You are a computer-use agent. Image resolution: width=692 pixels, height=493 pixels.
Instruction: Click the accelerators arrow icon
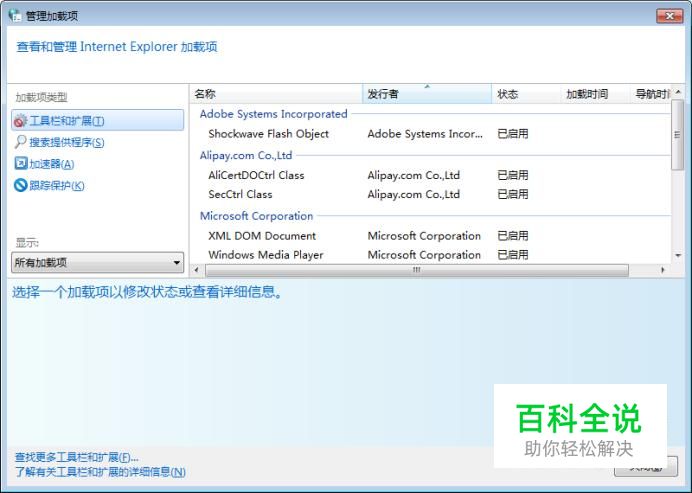[20, 163]
